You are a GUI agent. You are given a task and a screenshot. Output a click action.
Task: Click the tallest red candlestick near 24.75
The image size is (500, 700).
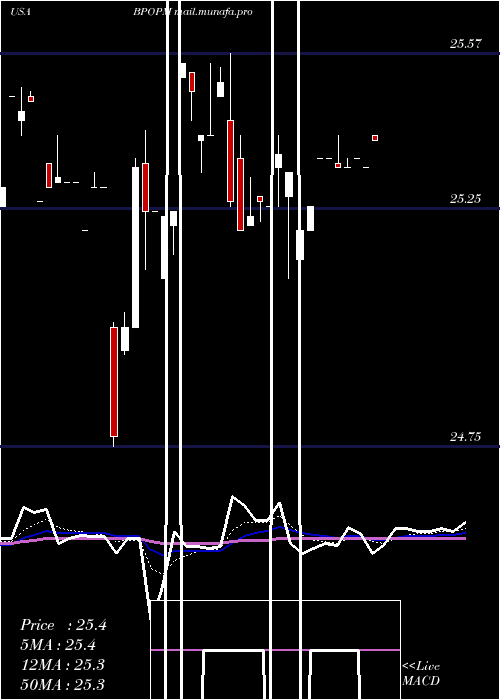pos(114,382)
